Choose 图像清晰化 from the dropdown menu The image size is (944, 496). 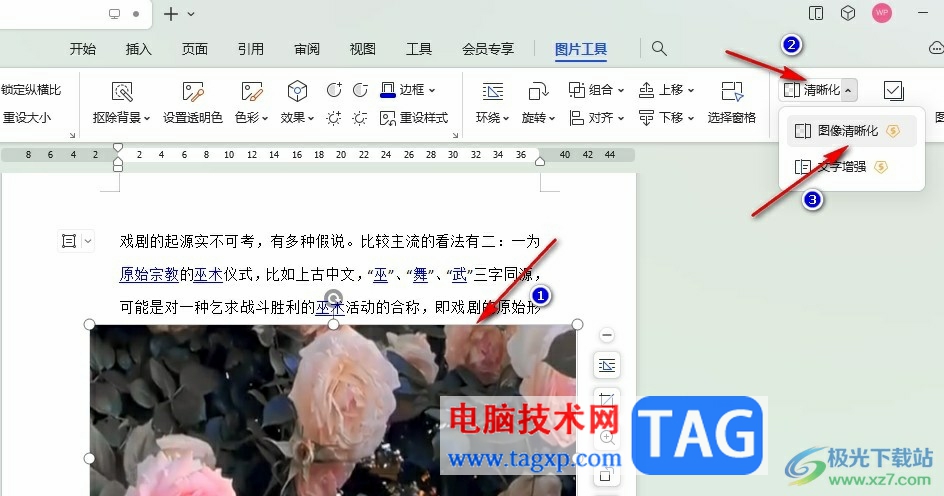tap(851, 131)
